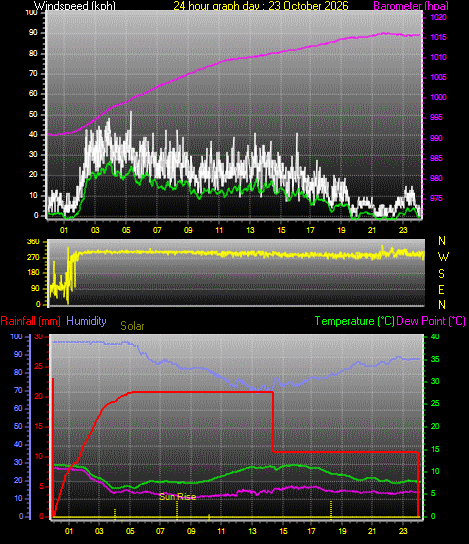Click the 70 value on windspeed axis
The width and height of the screenshot is (469, 544).
33,74
